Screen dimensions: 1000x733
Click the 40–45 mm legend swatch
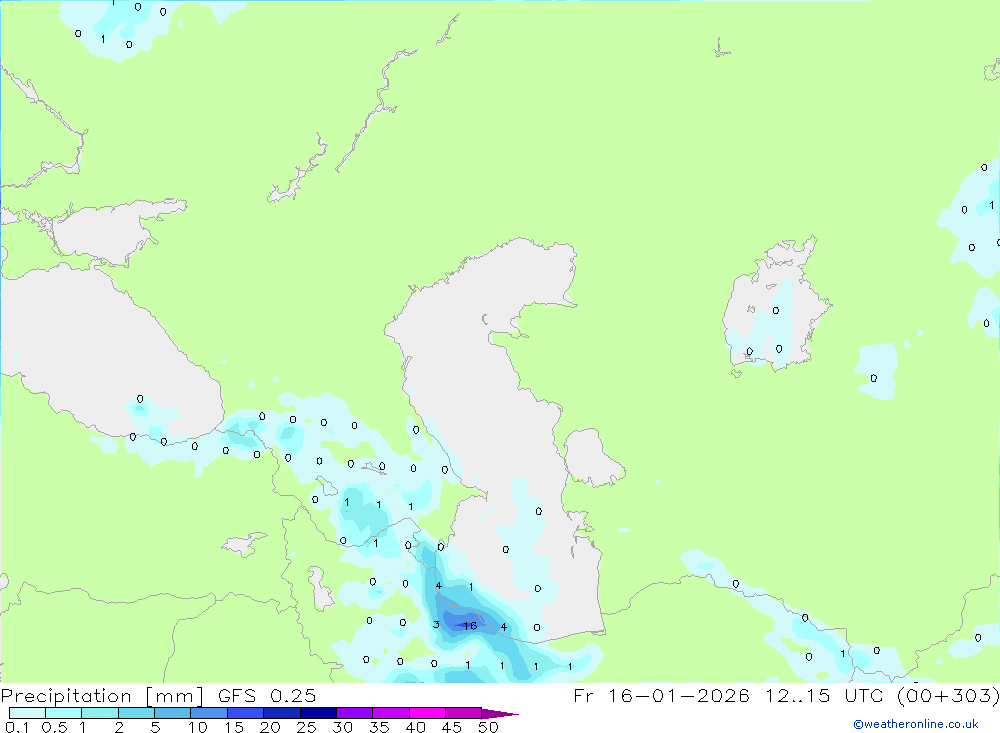pos(427,713)
